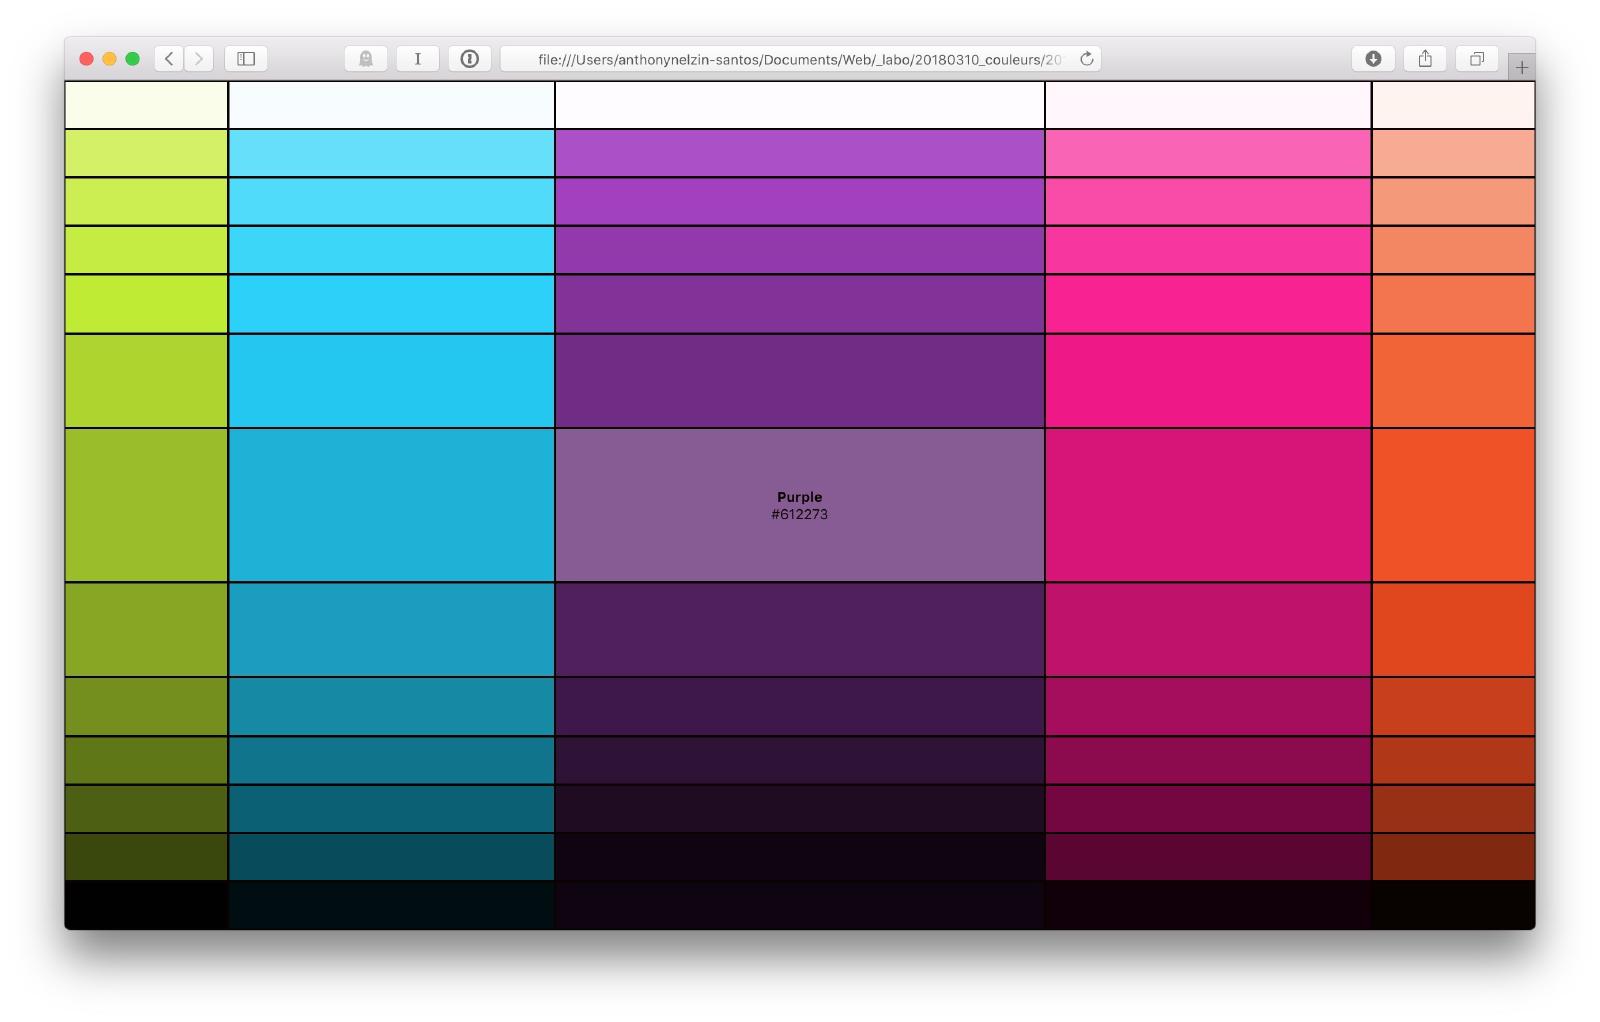Select the darkest swatch under cyan column
This screenshot has width=1600, height=1022.
pyautogui.click(x=391, y=905)
